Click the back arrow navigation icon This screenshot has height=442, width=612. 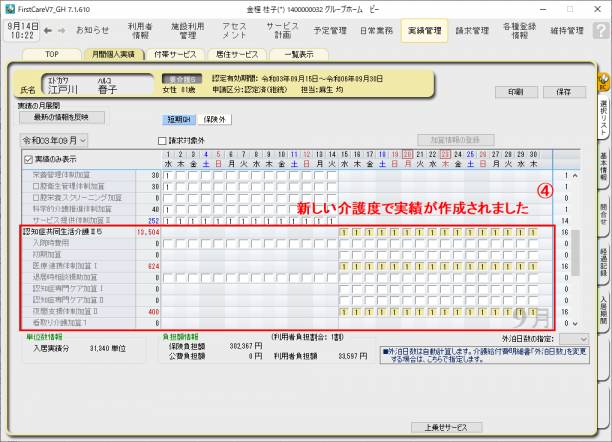pos(48,30)
